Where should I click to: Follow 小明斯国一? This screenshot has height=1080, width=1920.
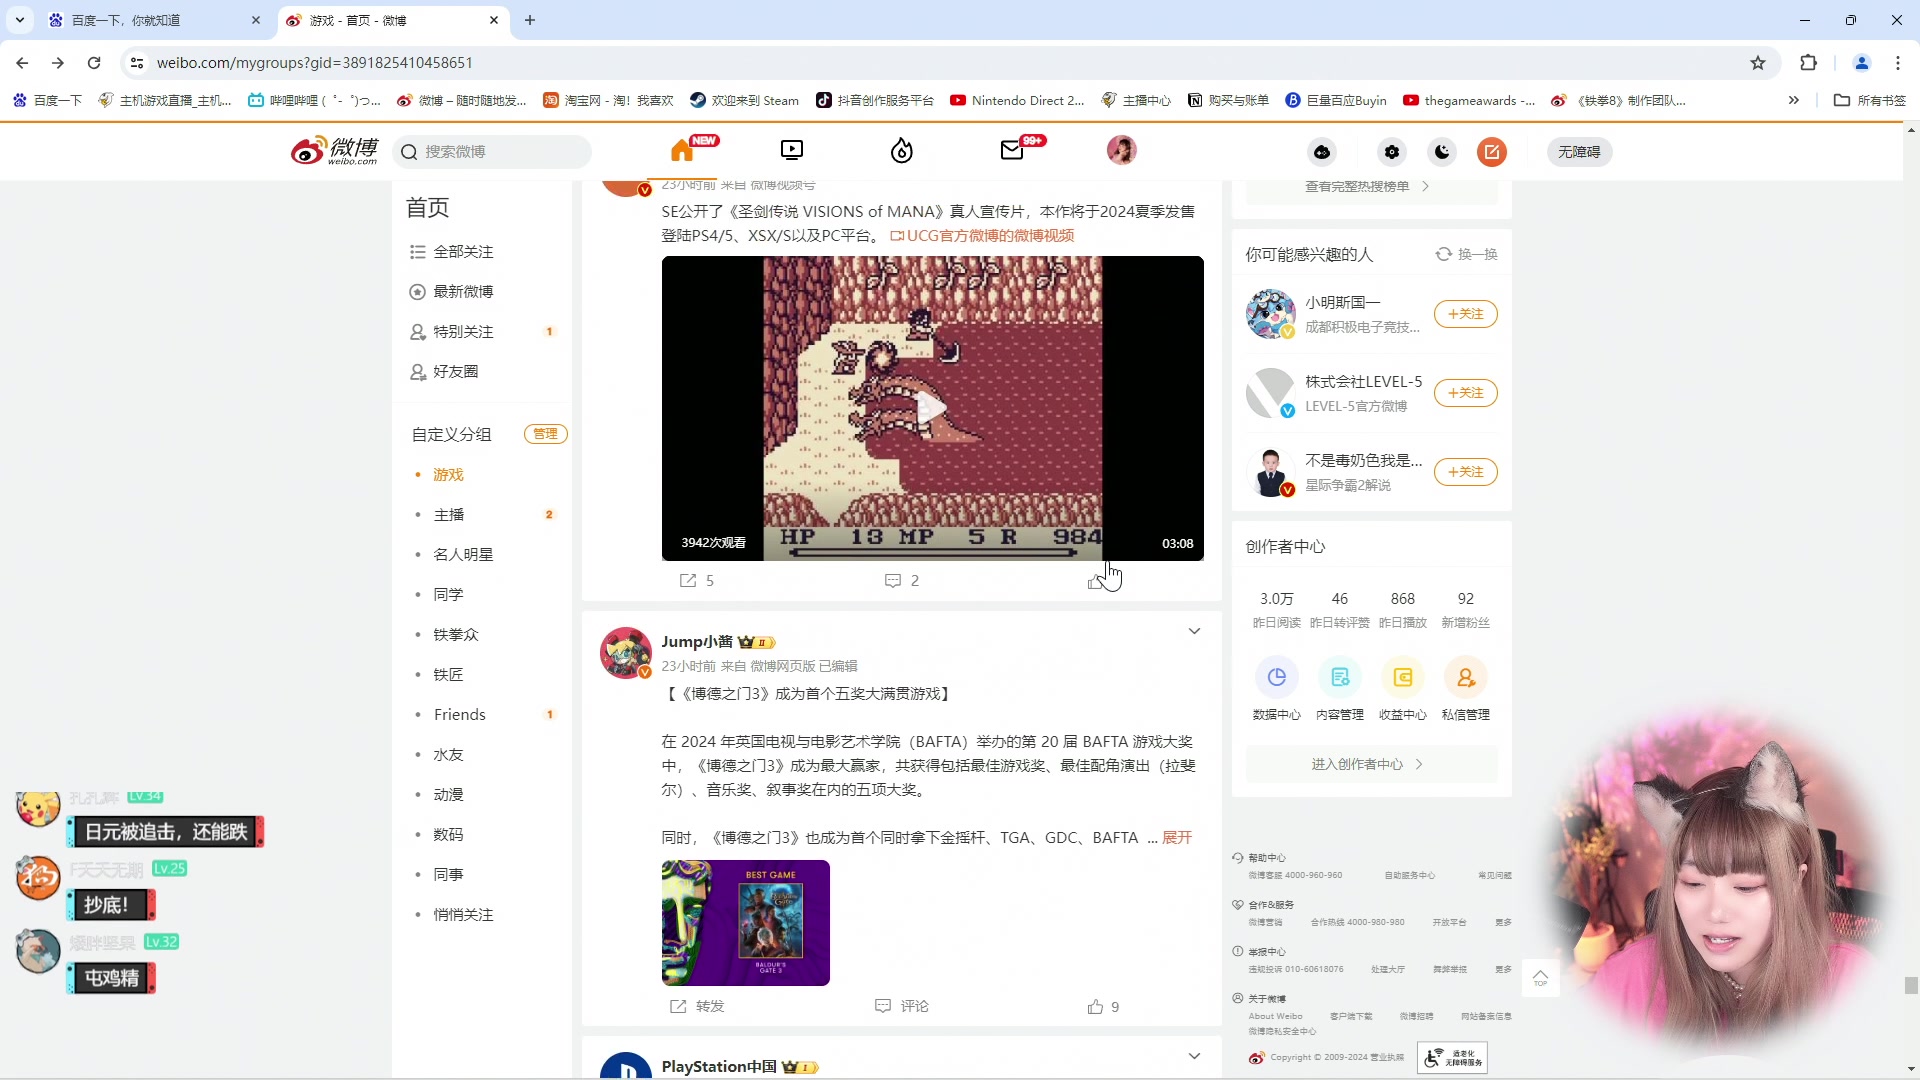pyautogui.click(x=1465, y=314)
